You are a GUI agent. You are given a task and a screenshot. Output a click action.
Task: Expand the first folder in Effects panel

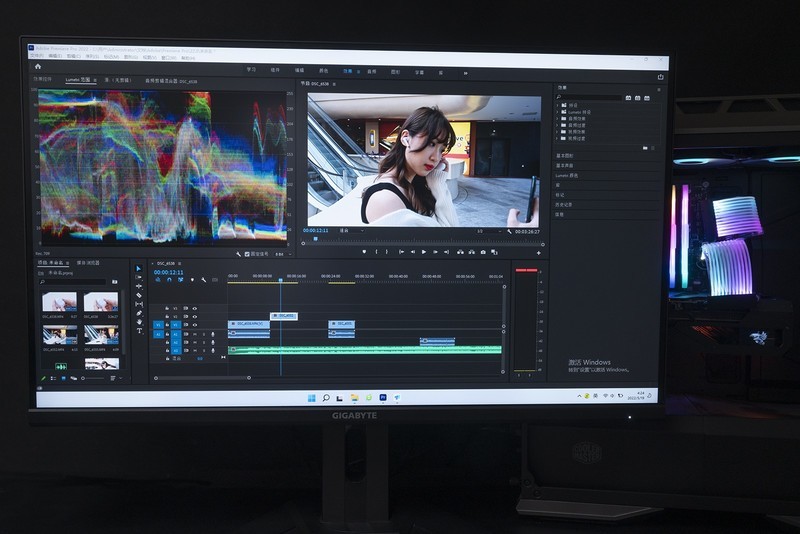[x=559, y=104]
